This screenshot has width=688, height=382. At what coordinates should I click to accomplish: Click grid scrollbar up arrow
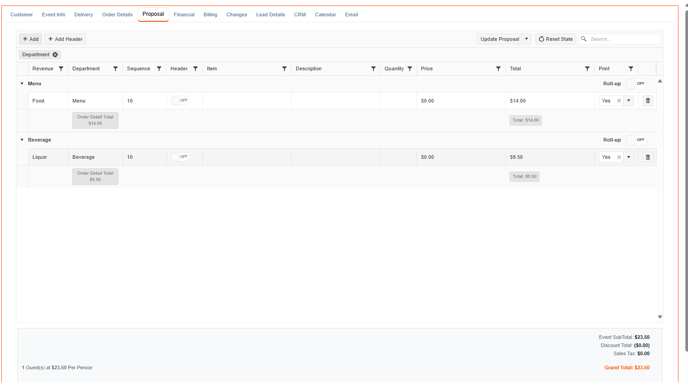click(659, 81)
